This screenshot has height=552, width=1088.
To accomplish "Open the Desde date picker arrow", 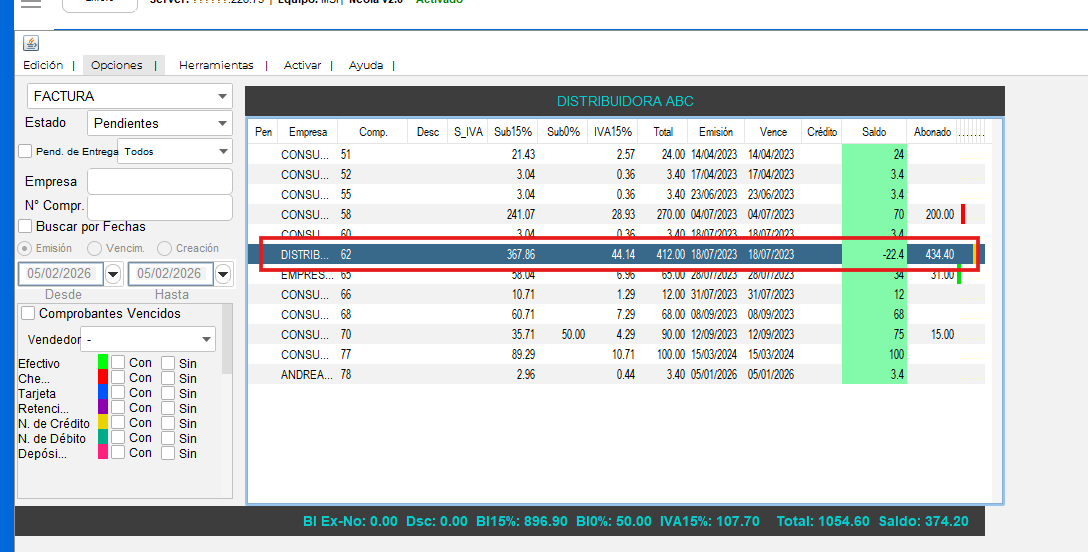I will 113,274.
